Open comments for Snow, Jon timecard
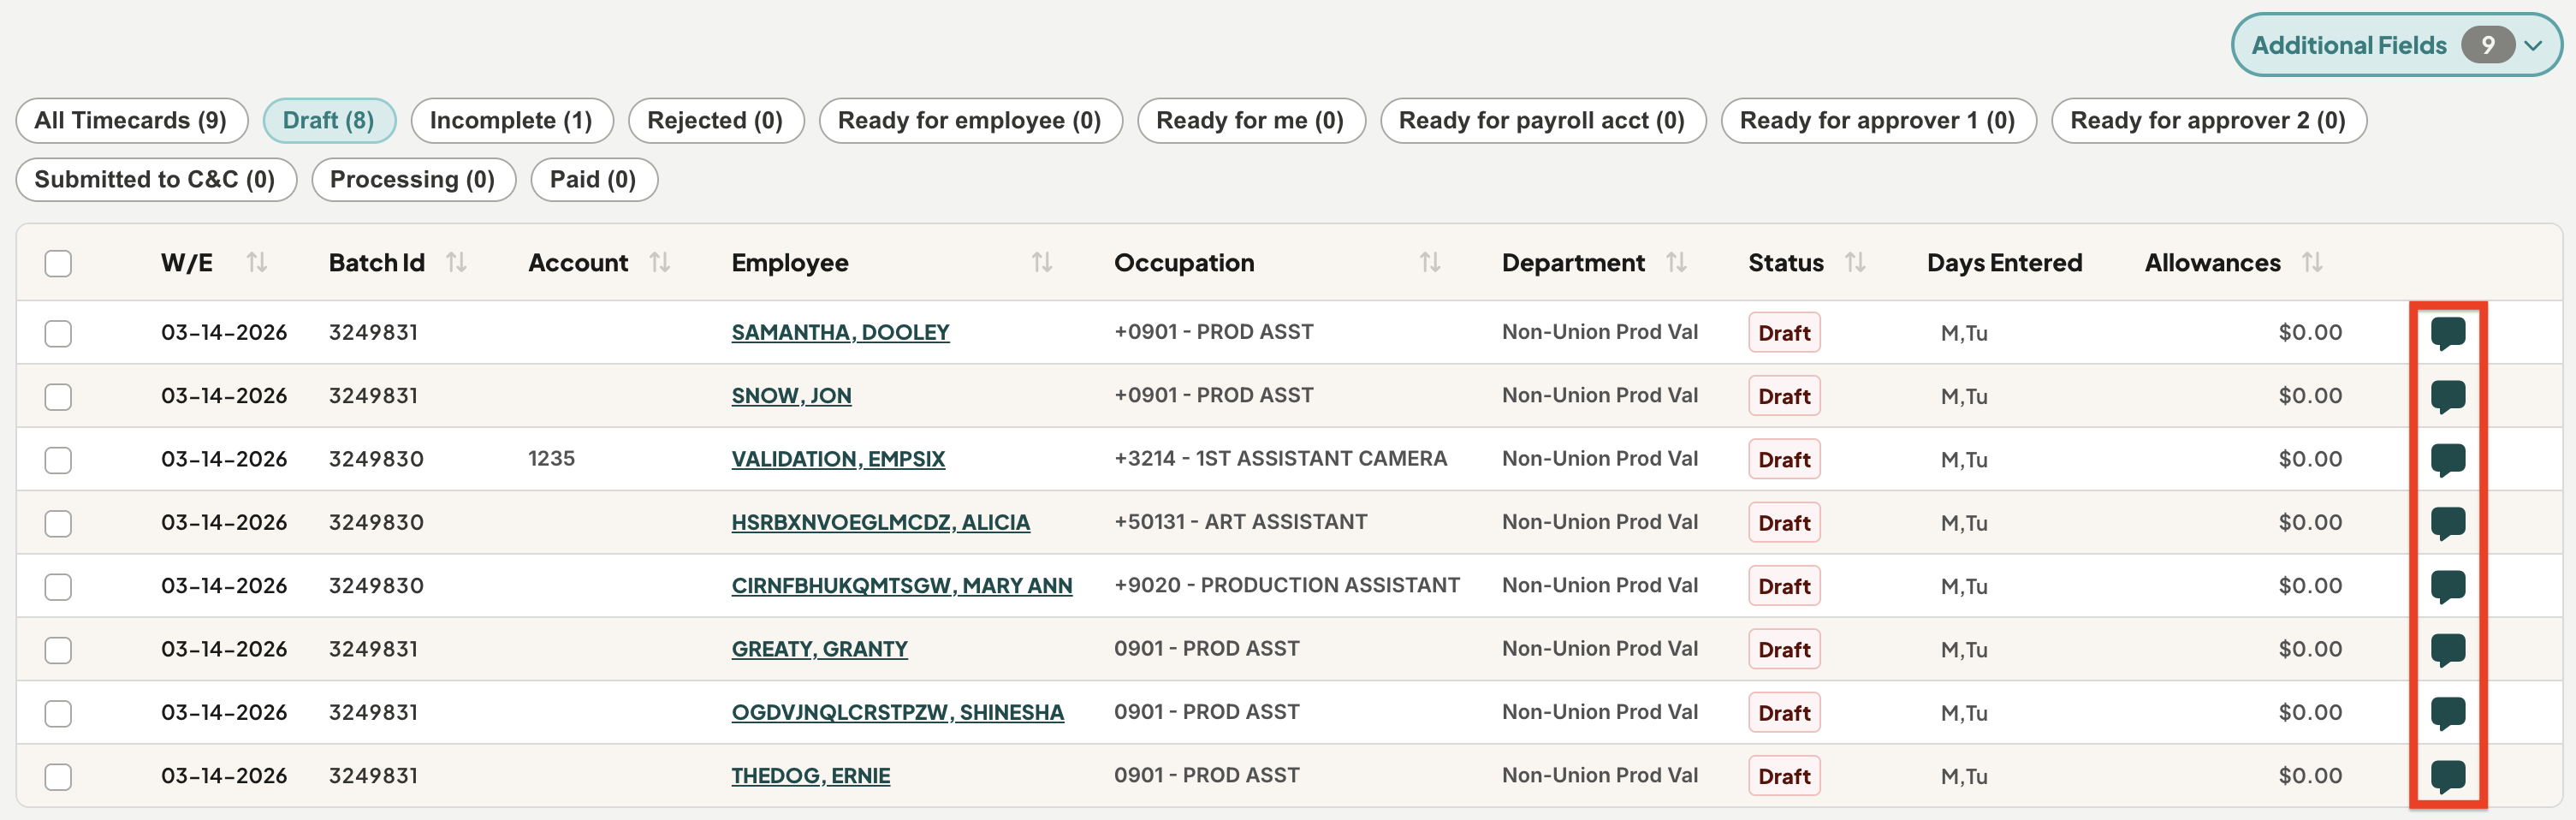 coord(2448,396)
